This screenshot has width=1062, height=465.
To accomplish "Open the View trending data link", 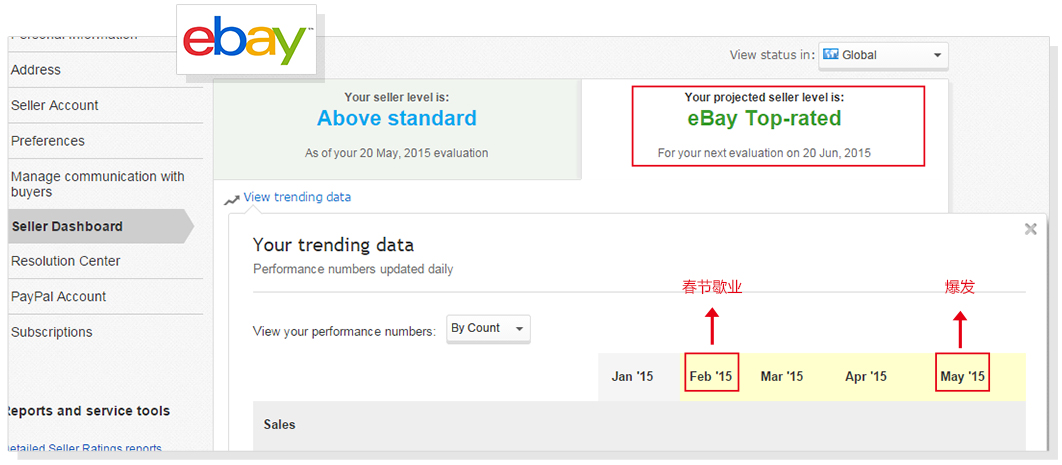I will pos(297,197).
